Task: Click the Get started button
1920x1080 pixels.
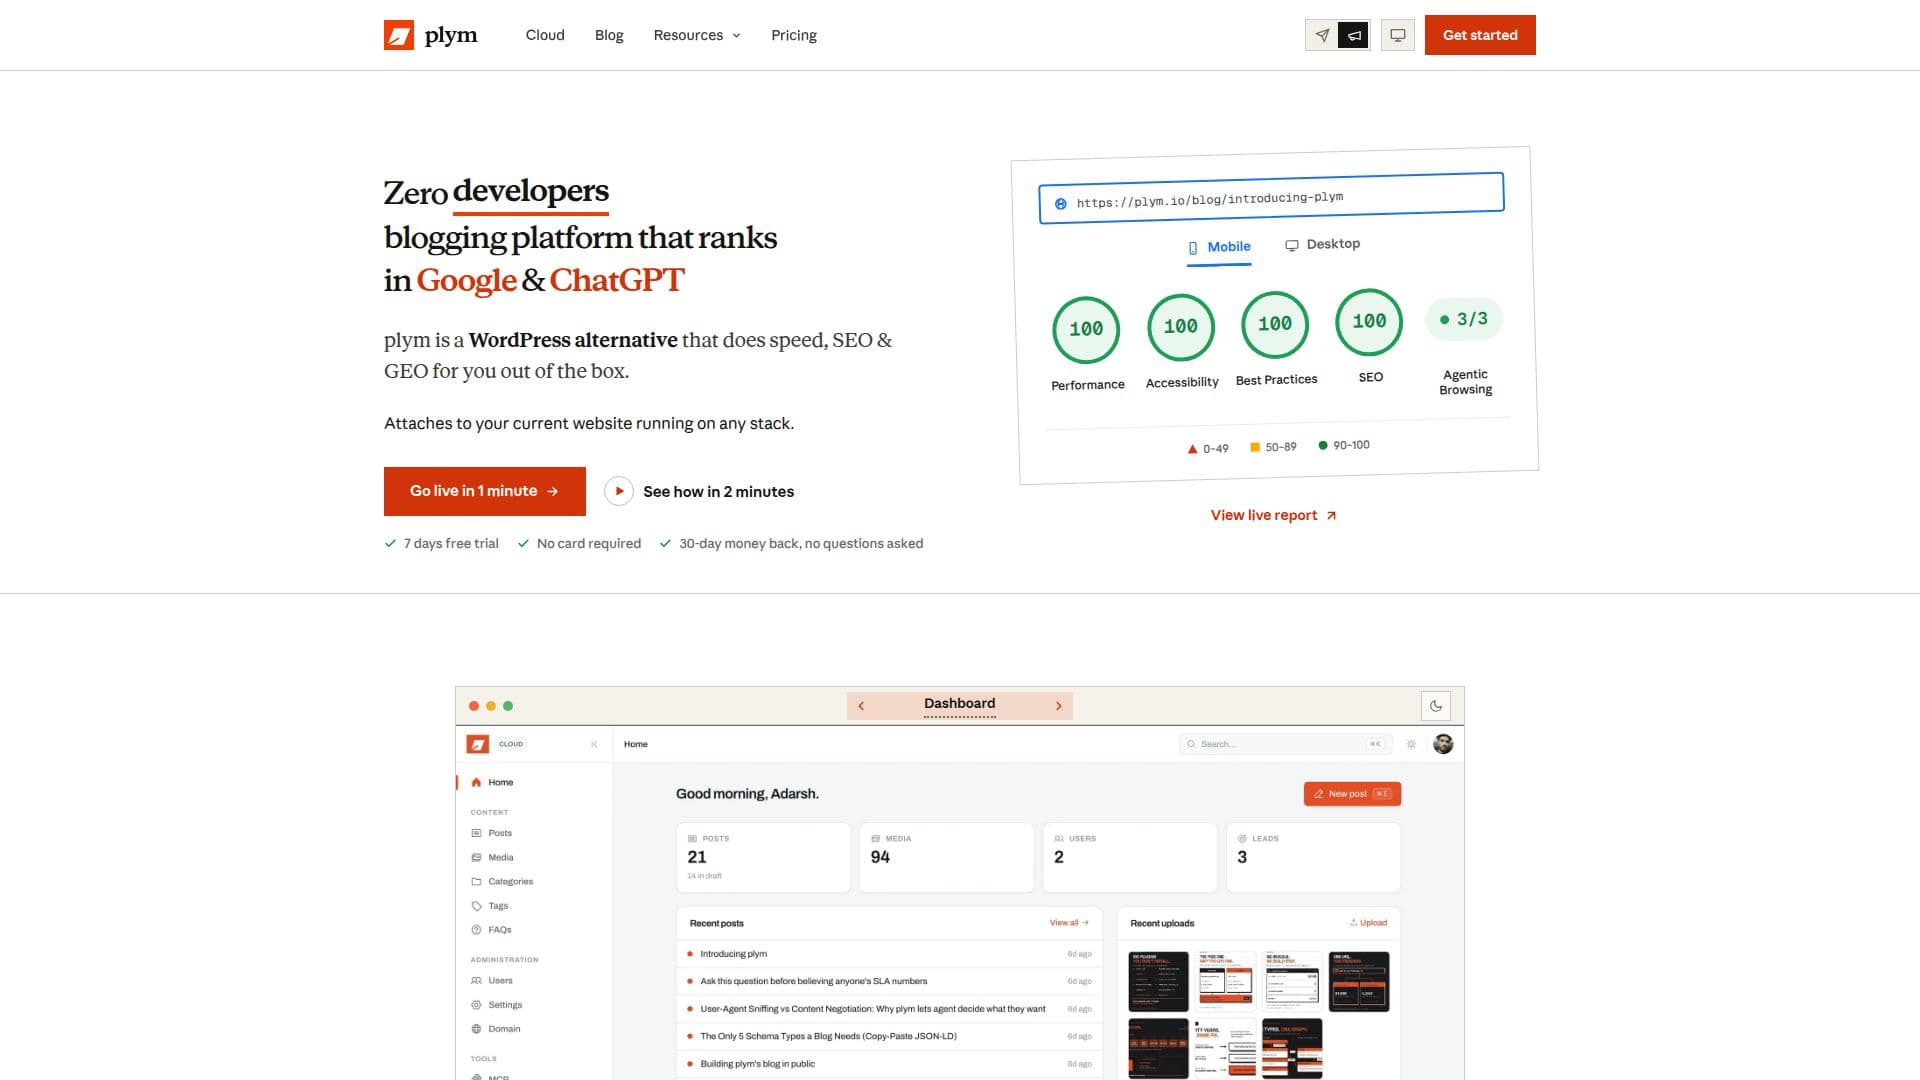Action: (x=1480, y=35)
